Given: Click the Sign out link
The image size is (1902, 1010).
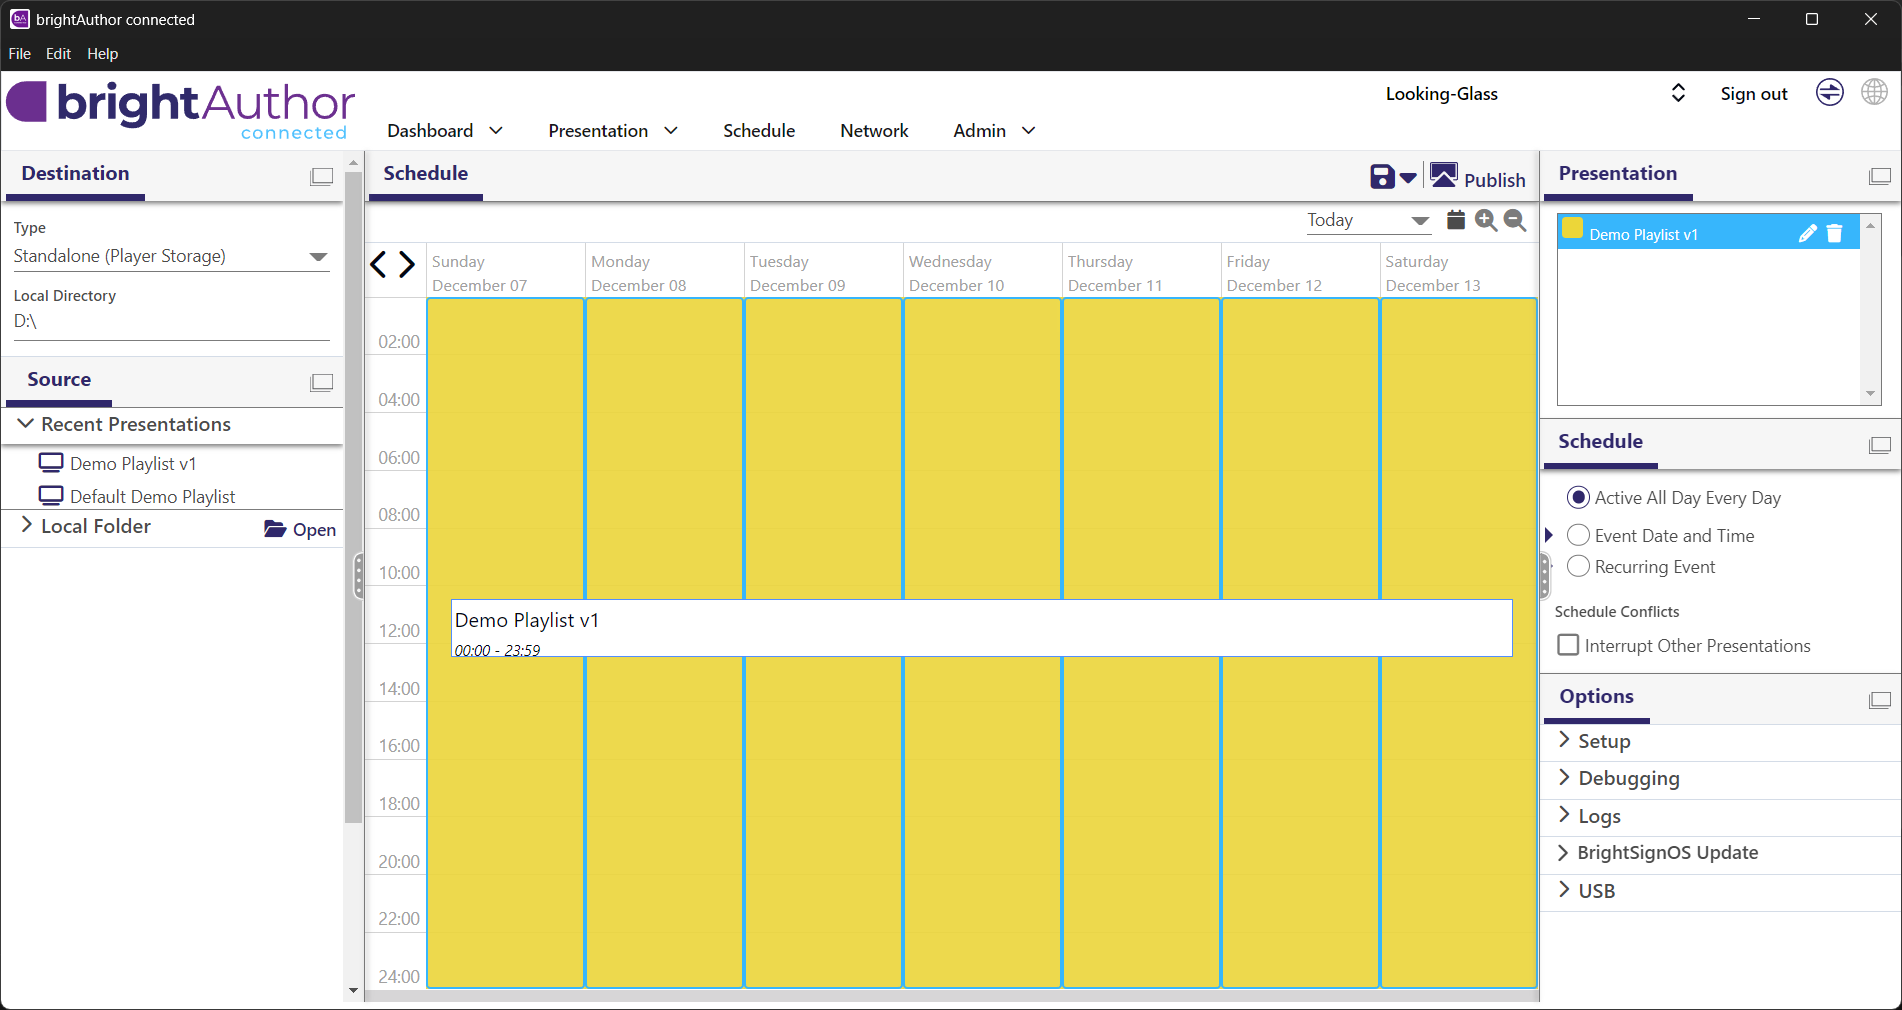Looking at the screenshot, I should pyautogui.click(x=1753, y=94).
